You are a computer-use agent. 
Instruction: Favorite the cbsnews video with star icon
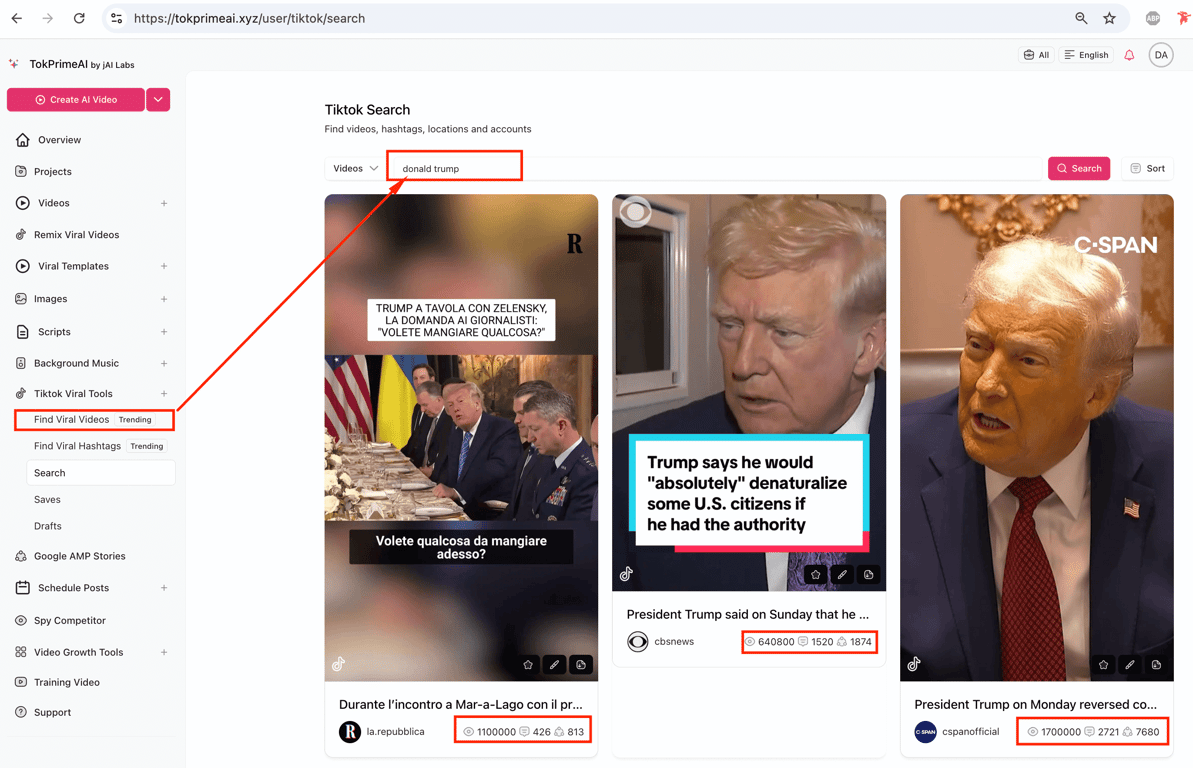tap(816, 575)
